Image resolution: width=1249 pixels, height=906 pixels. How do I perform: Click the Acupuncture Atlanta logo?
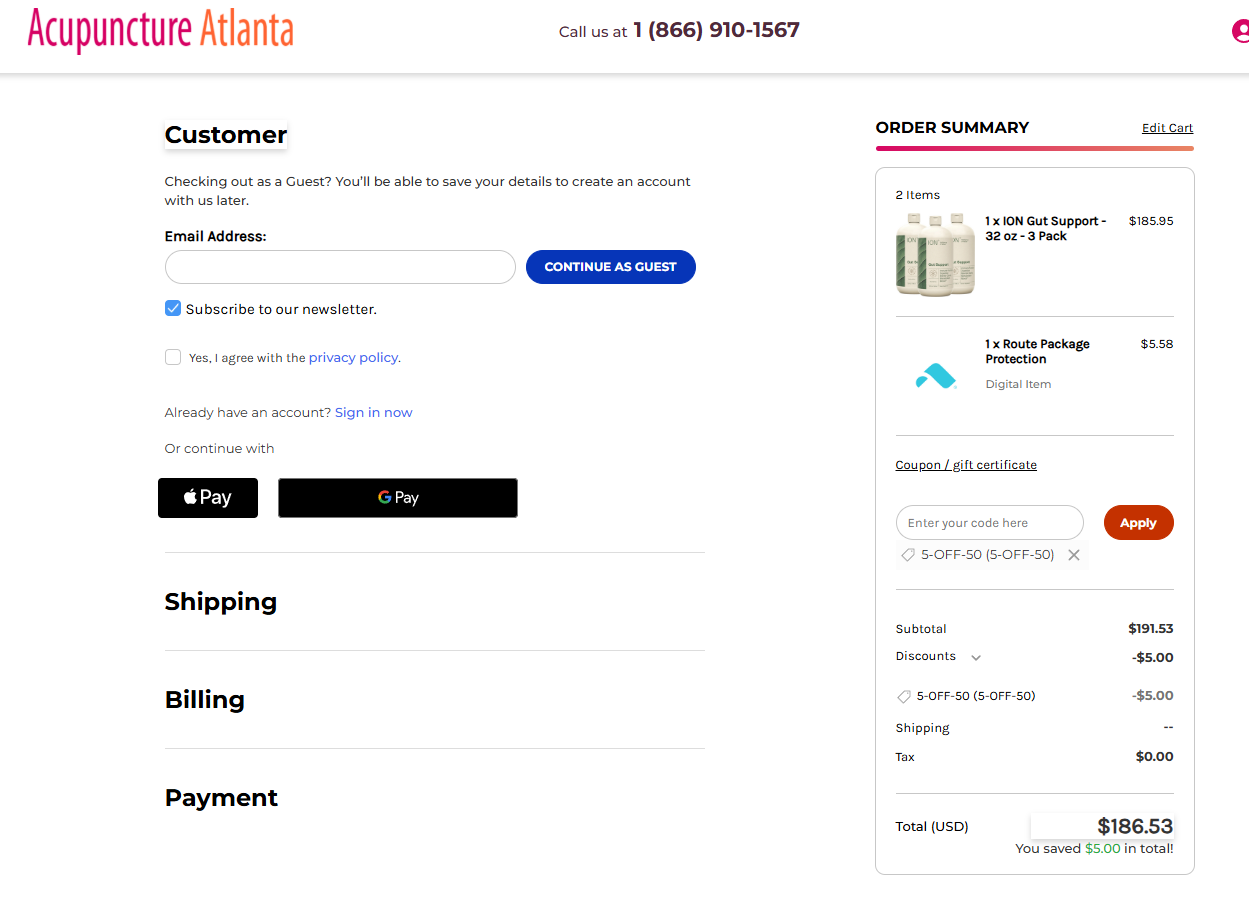160,29
